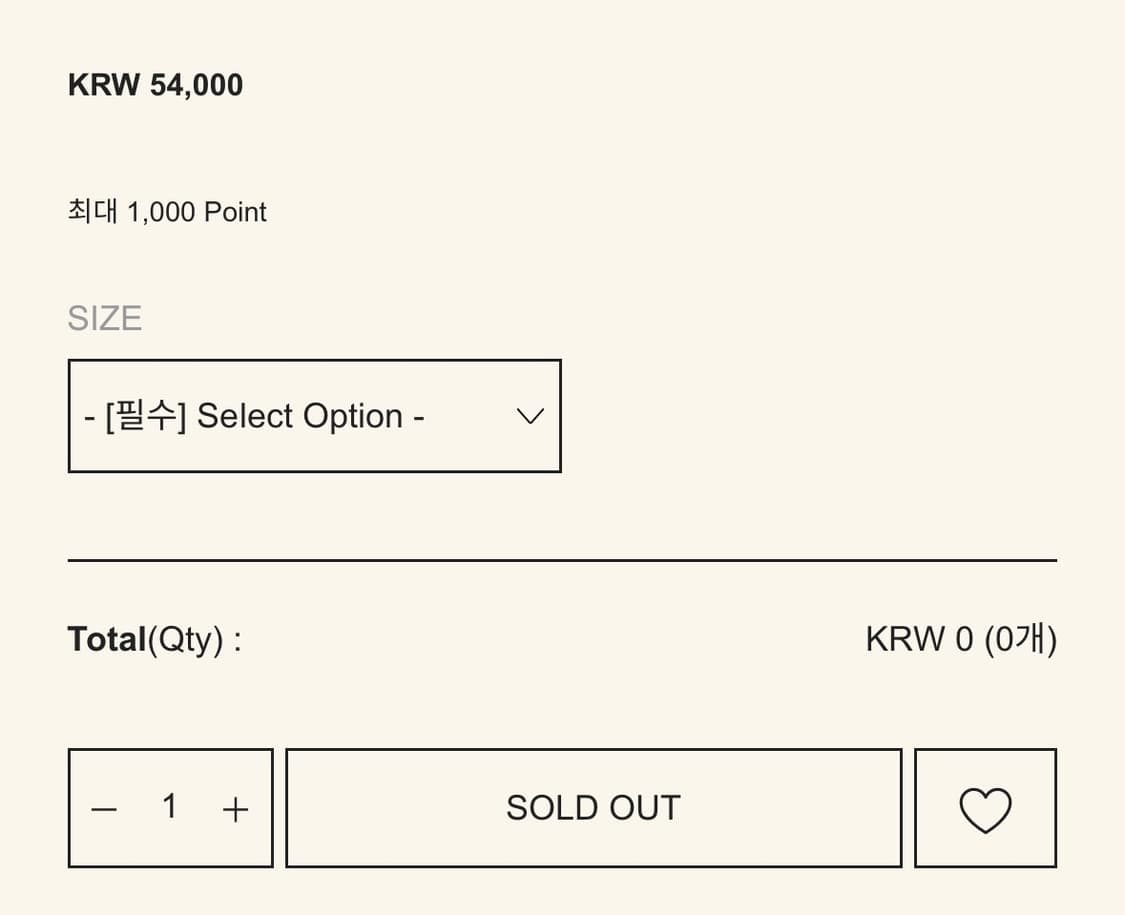Viewport: 1125px width, 915px height.
Task: Click the '(Qty) :' text
Action: click(x=195, y=639)
